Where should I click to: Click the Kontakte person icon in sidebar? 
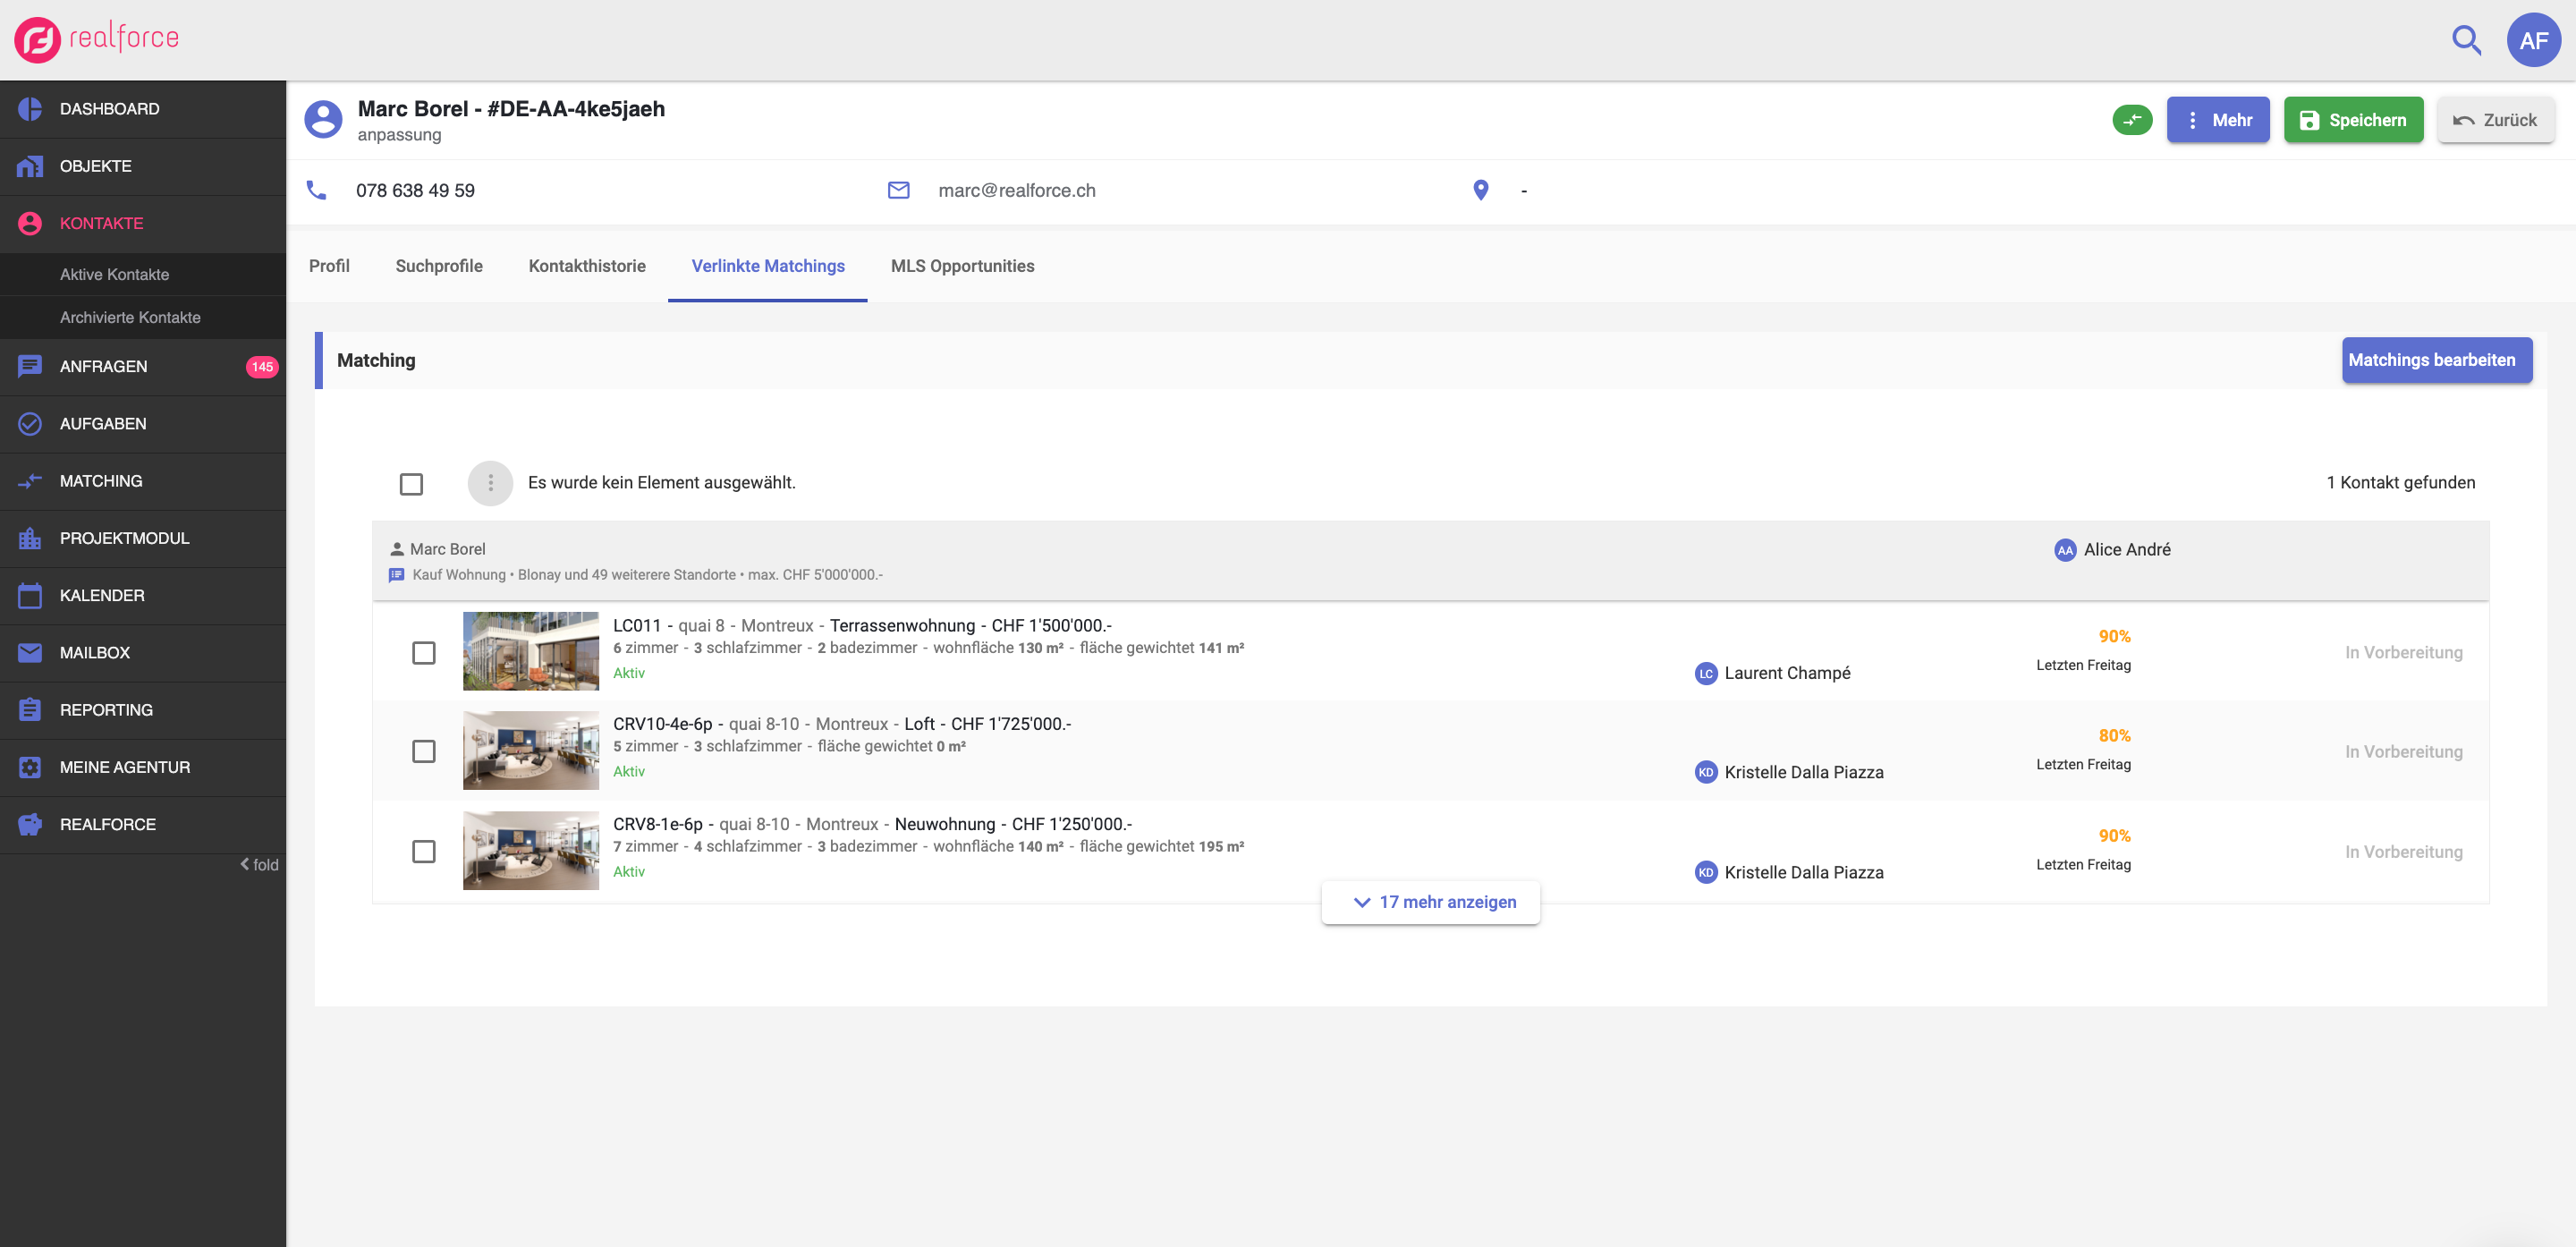[x=30, y=223]
